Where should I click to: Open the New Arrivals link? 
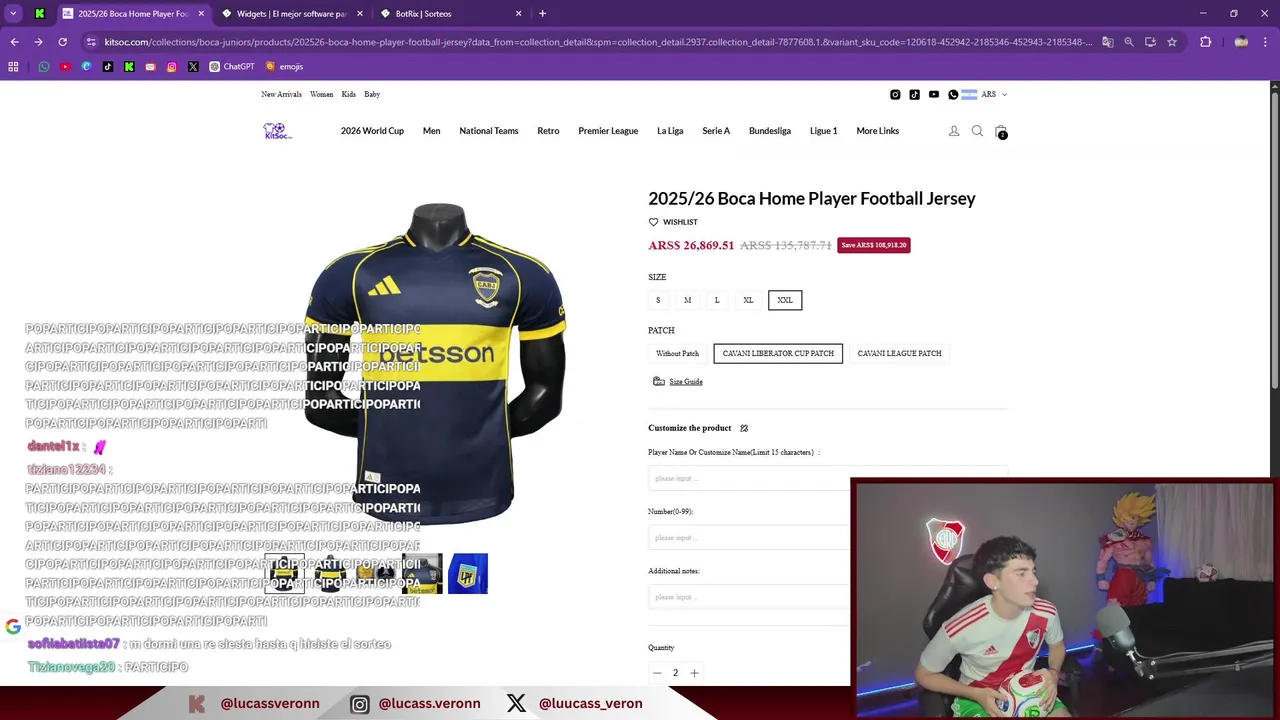[x=281, y=94]
